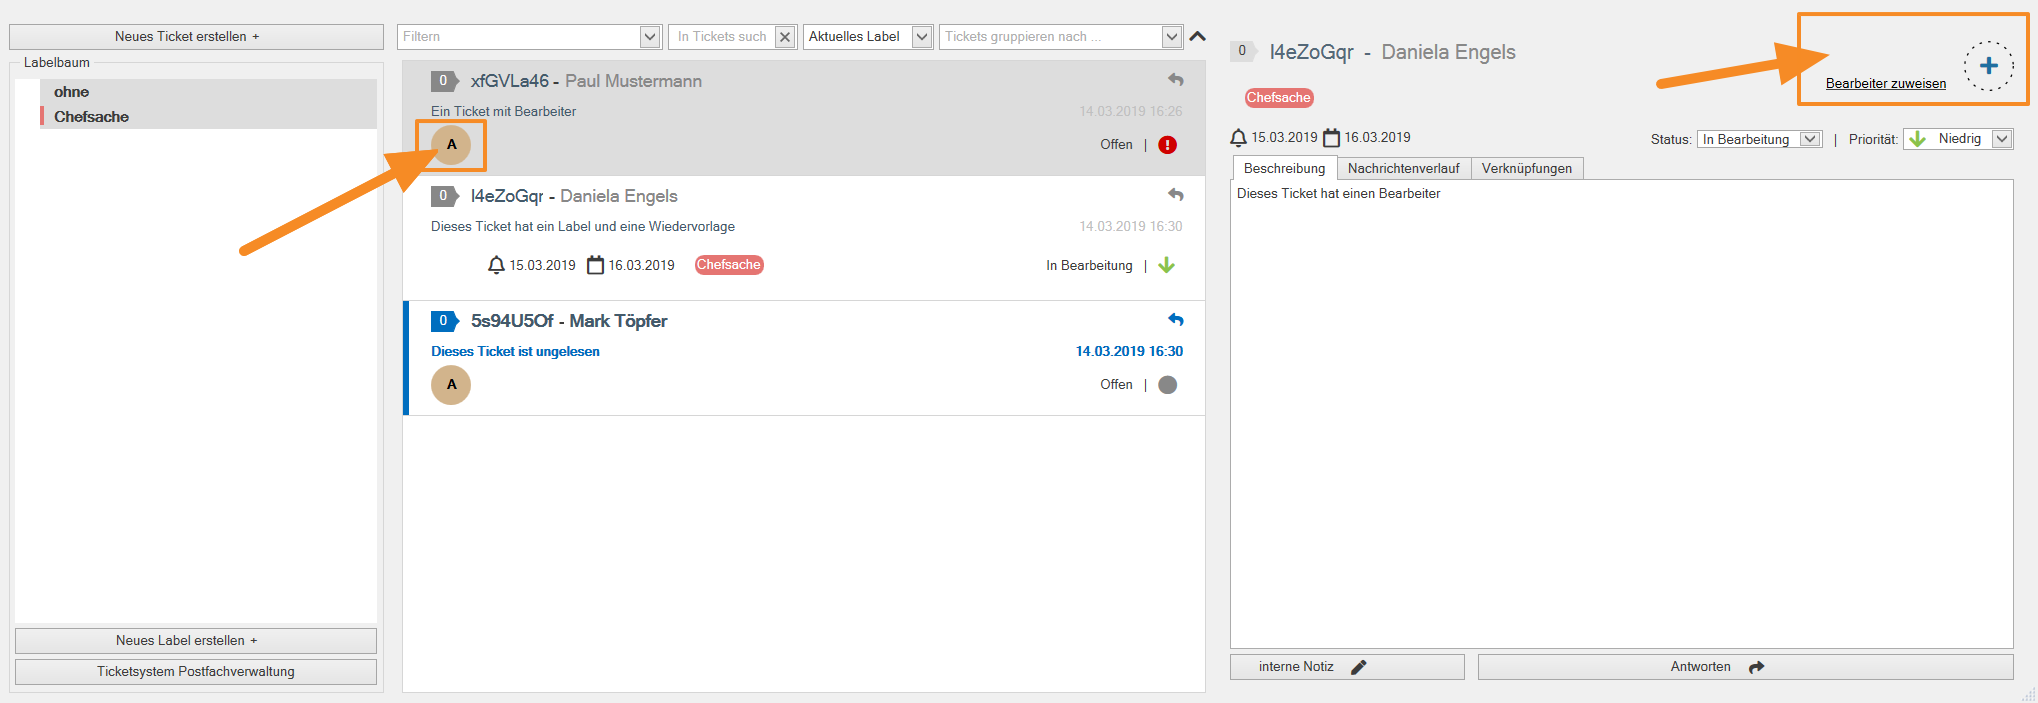Click the Bearbeiter zuweisen link

(1885, 84)
